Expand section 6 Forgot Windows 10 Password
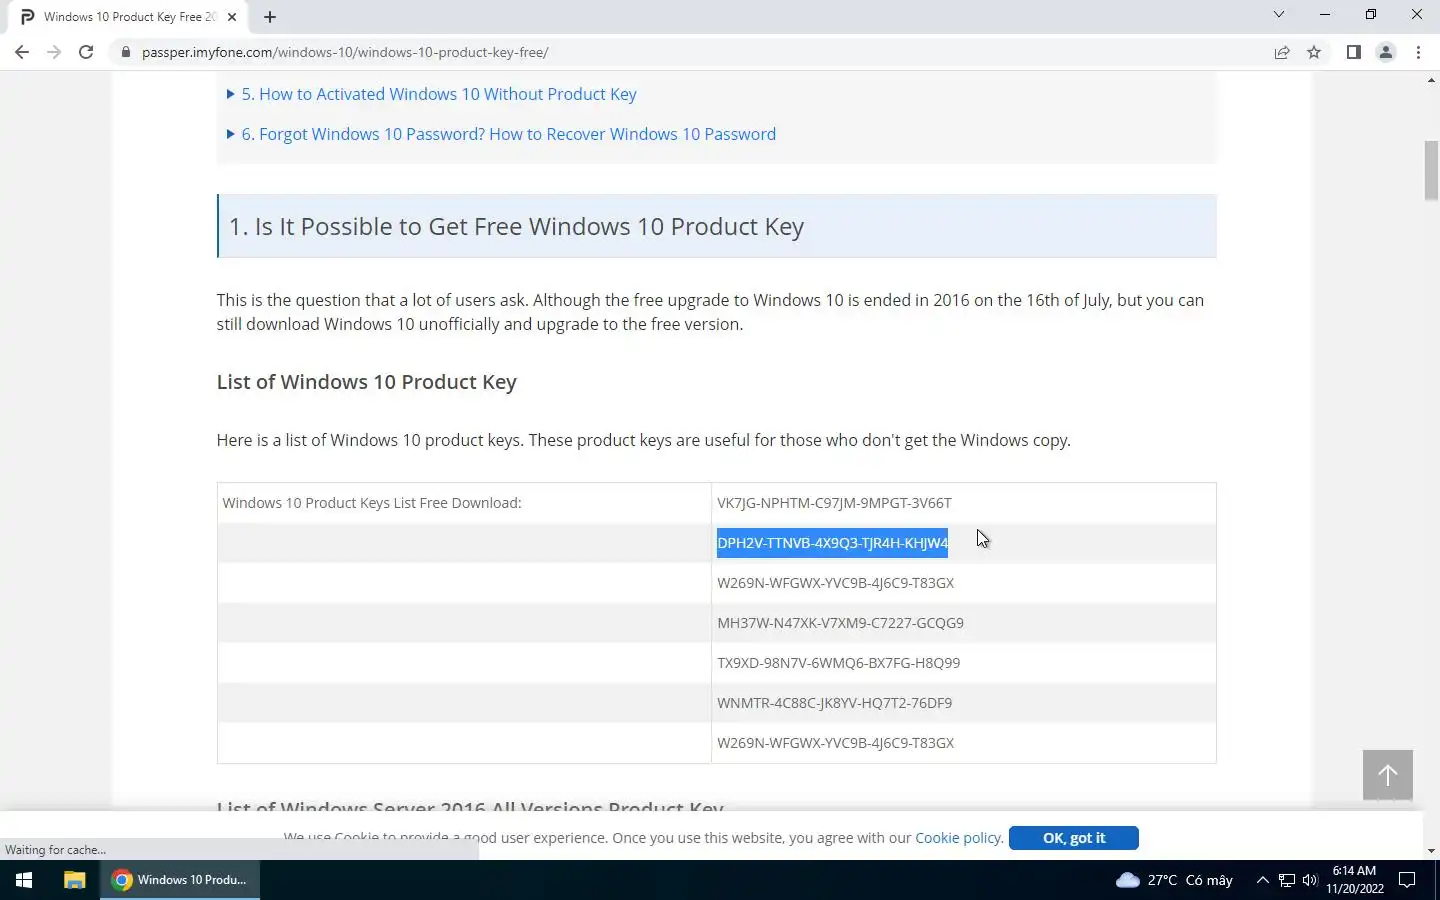Viewport: 1440px width, 900px height. pyautogui.click(x=508, y=134)
